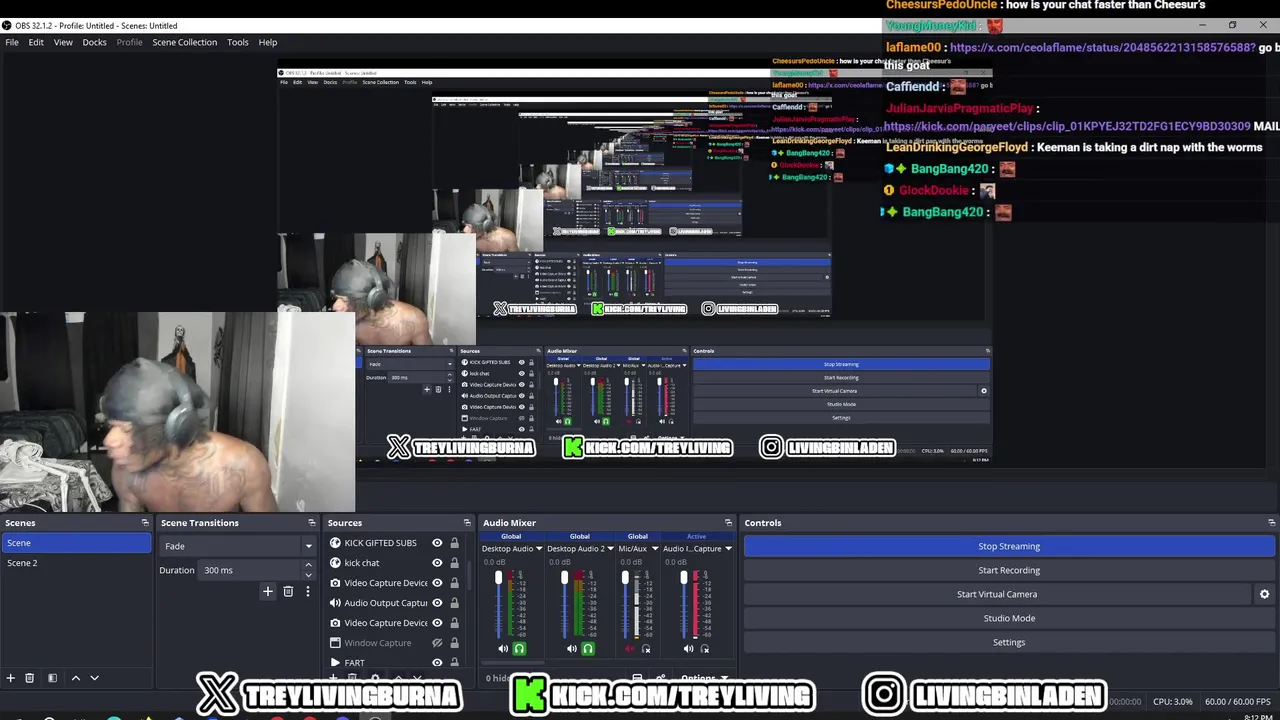
Task: Unlock Audio Output Capture source
Action: pyautogui.click(x=454, y=603)
